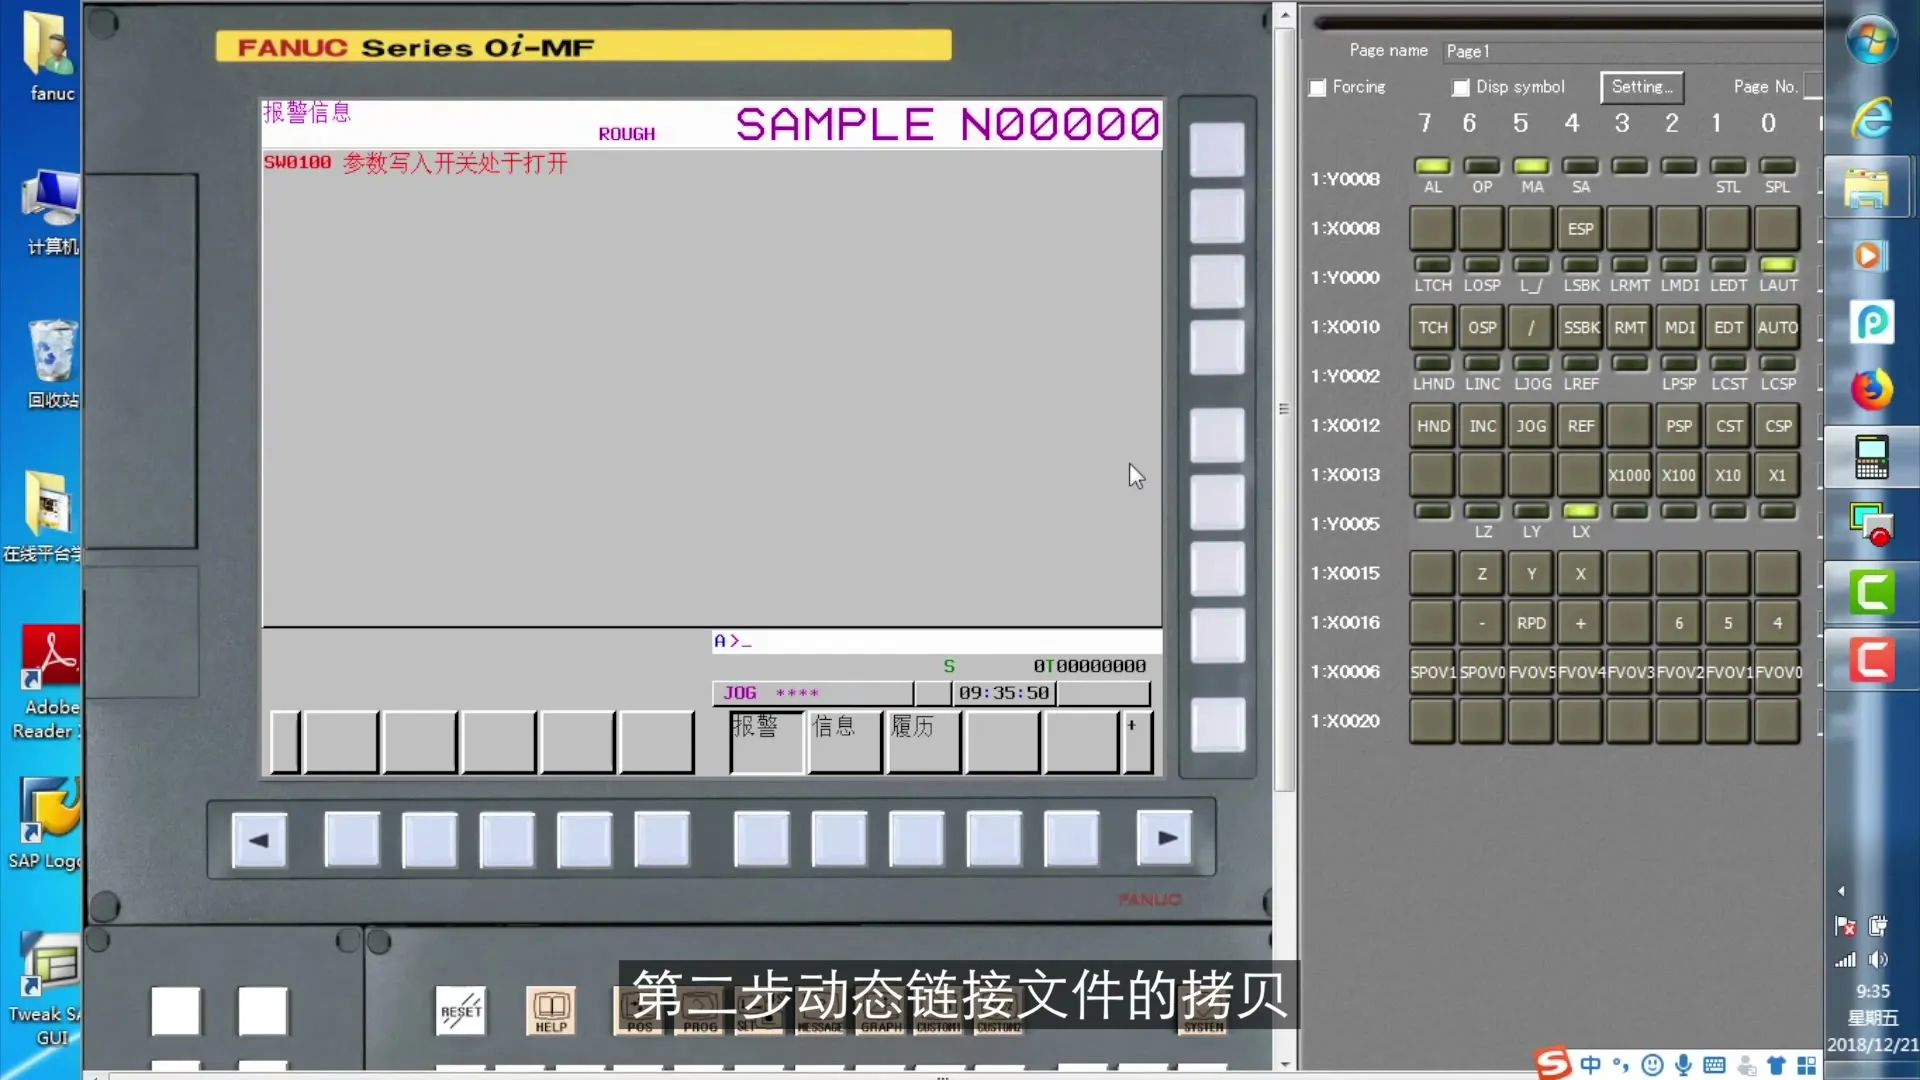
Task: Toggle the MDI signal bit in row X0010
Action: click(x=1679, y=327)
